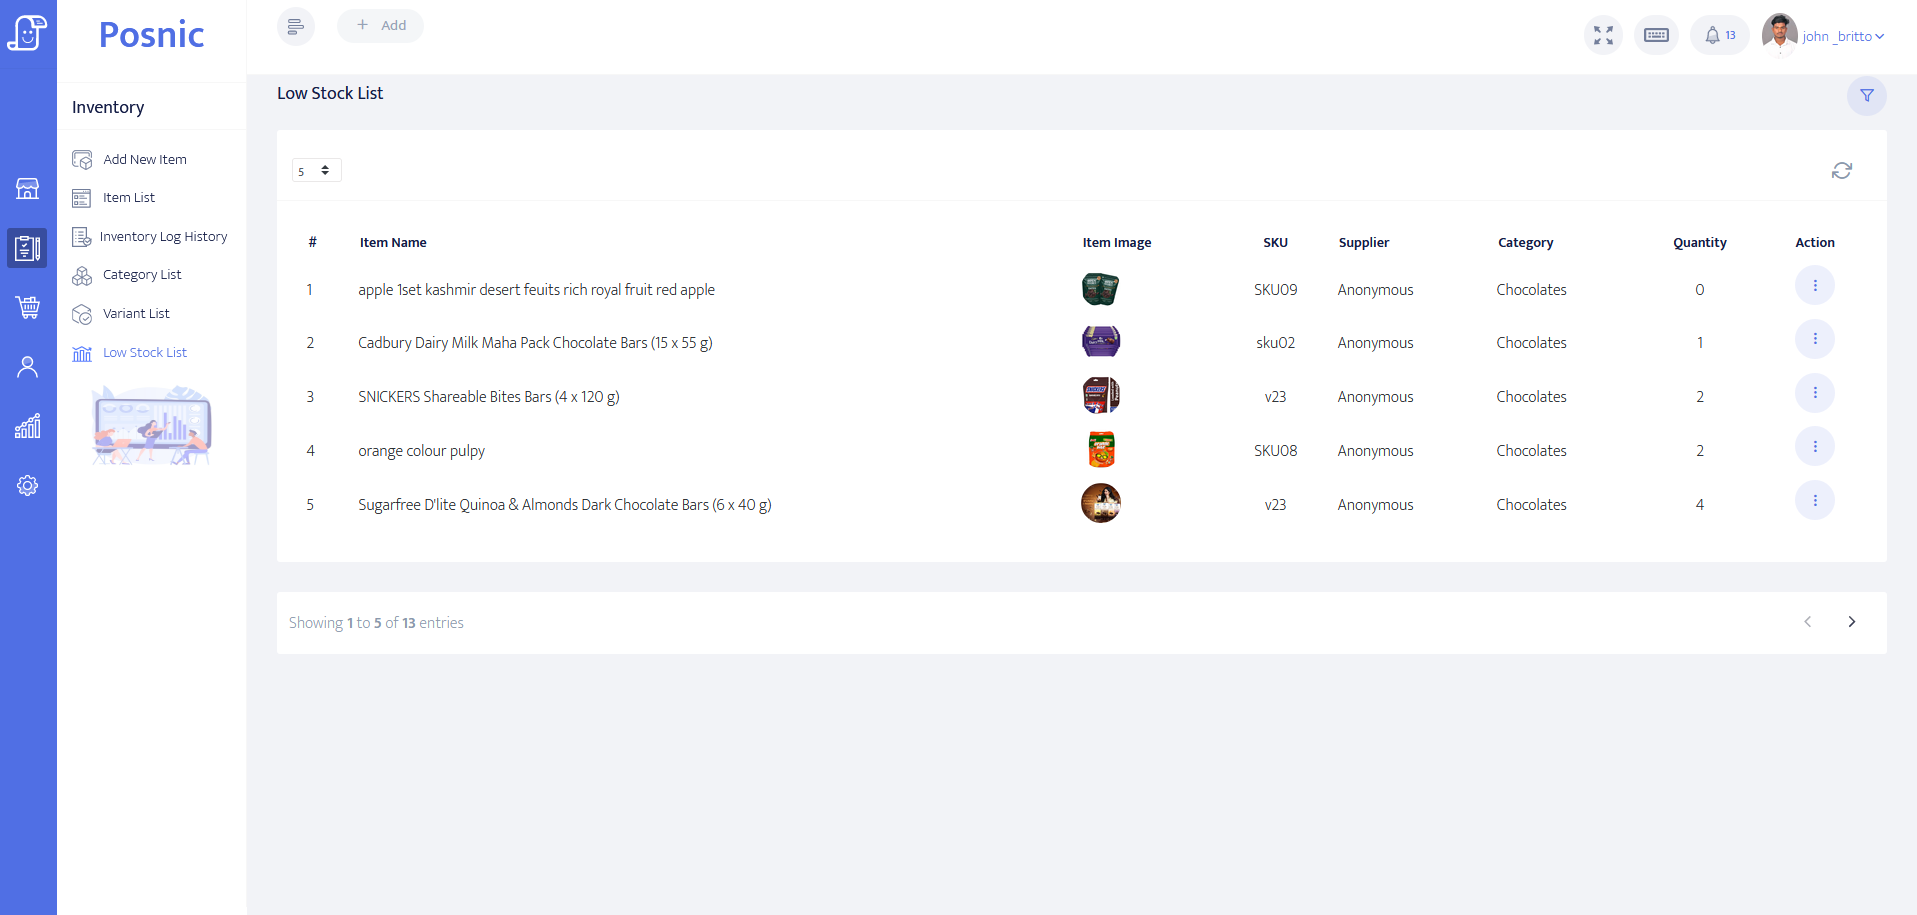Image resolution: width=1917 pixels, height=915 pixels.
Task: Open the settings gear in the left rail
Action: (28, 486)
